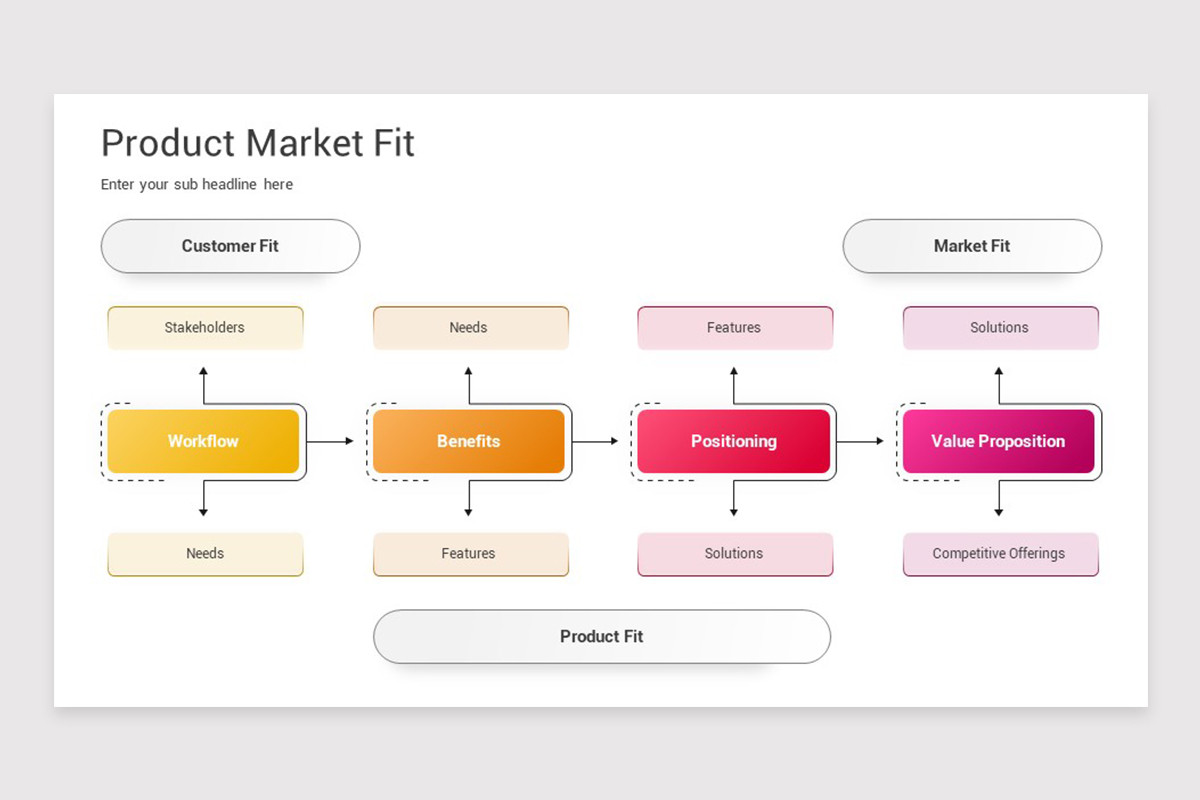Select the yellow Workflow box
The width and height of the screenshot is (1200, 800).
203,441
